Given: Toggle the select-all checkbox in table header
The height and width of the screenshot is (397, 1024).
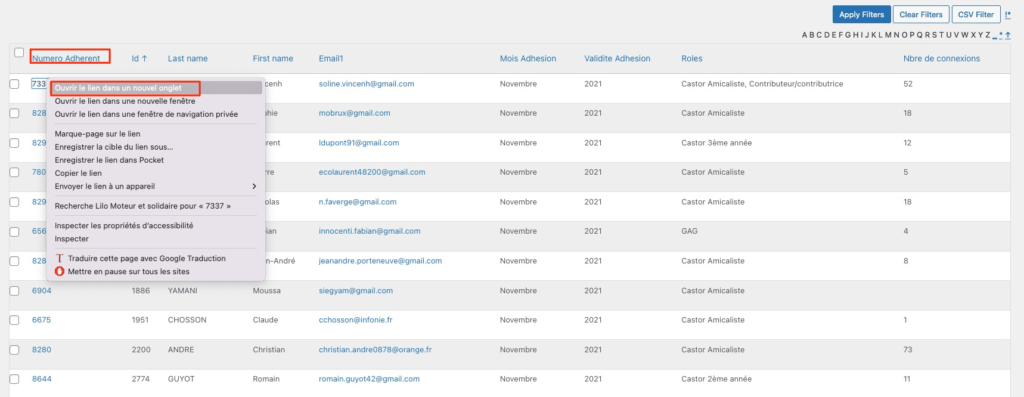Looking at the screenshot, I should pos(19,52).
